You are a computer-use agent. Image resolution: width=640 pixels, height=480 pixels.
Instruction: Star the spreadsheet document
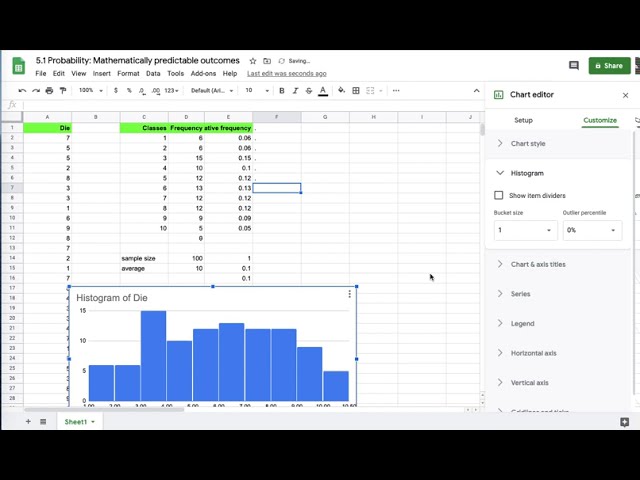click(253, 61)
